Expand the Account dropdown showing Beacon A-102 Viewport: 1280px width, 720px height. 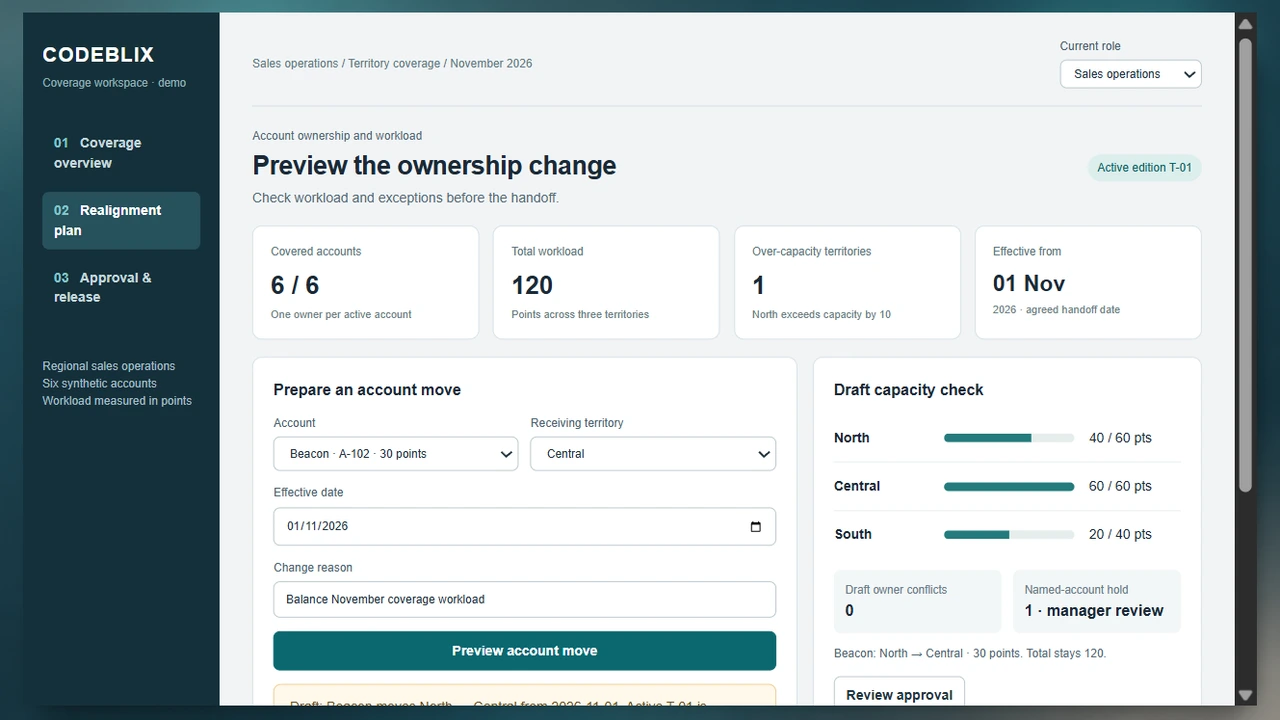(396, 454)
